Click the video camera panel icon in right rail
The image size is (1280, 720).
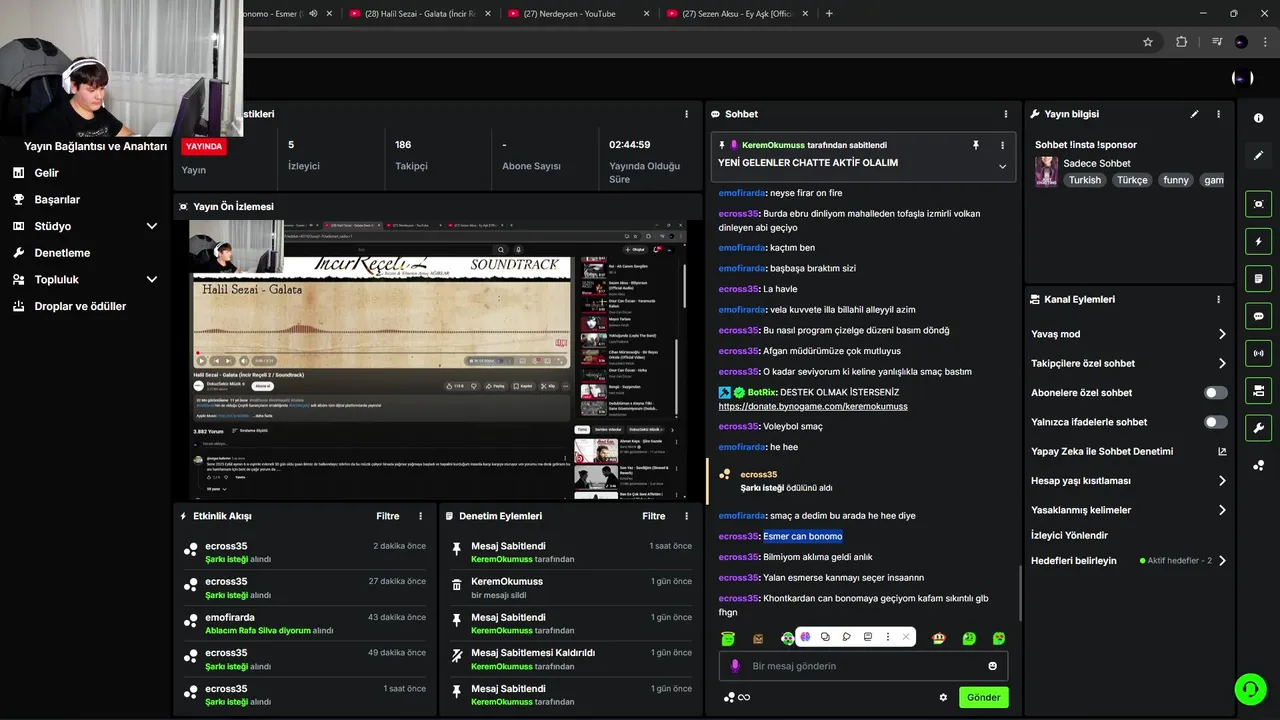pos(1258,390)
